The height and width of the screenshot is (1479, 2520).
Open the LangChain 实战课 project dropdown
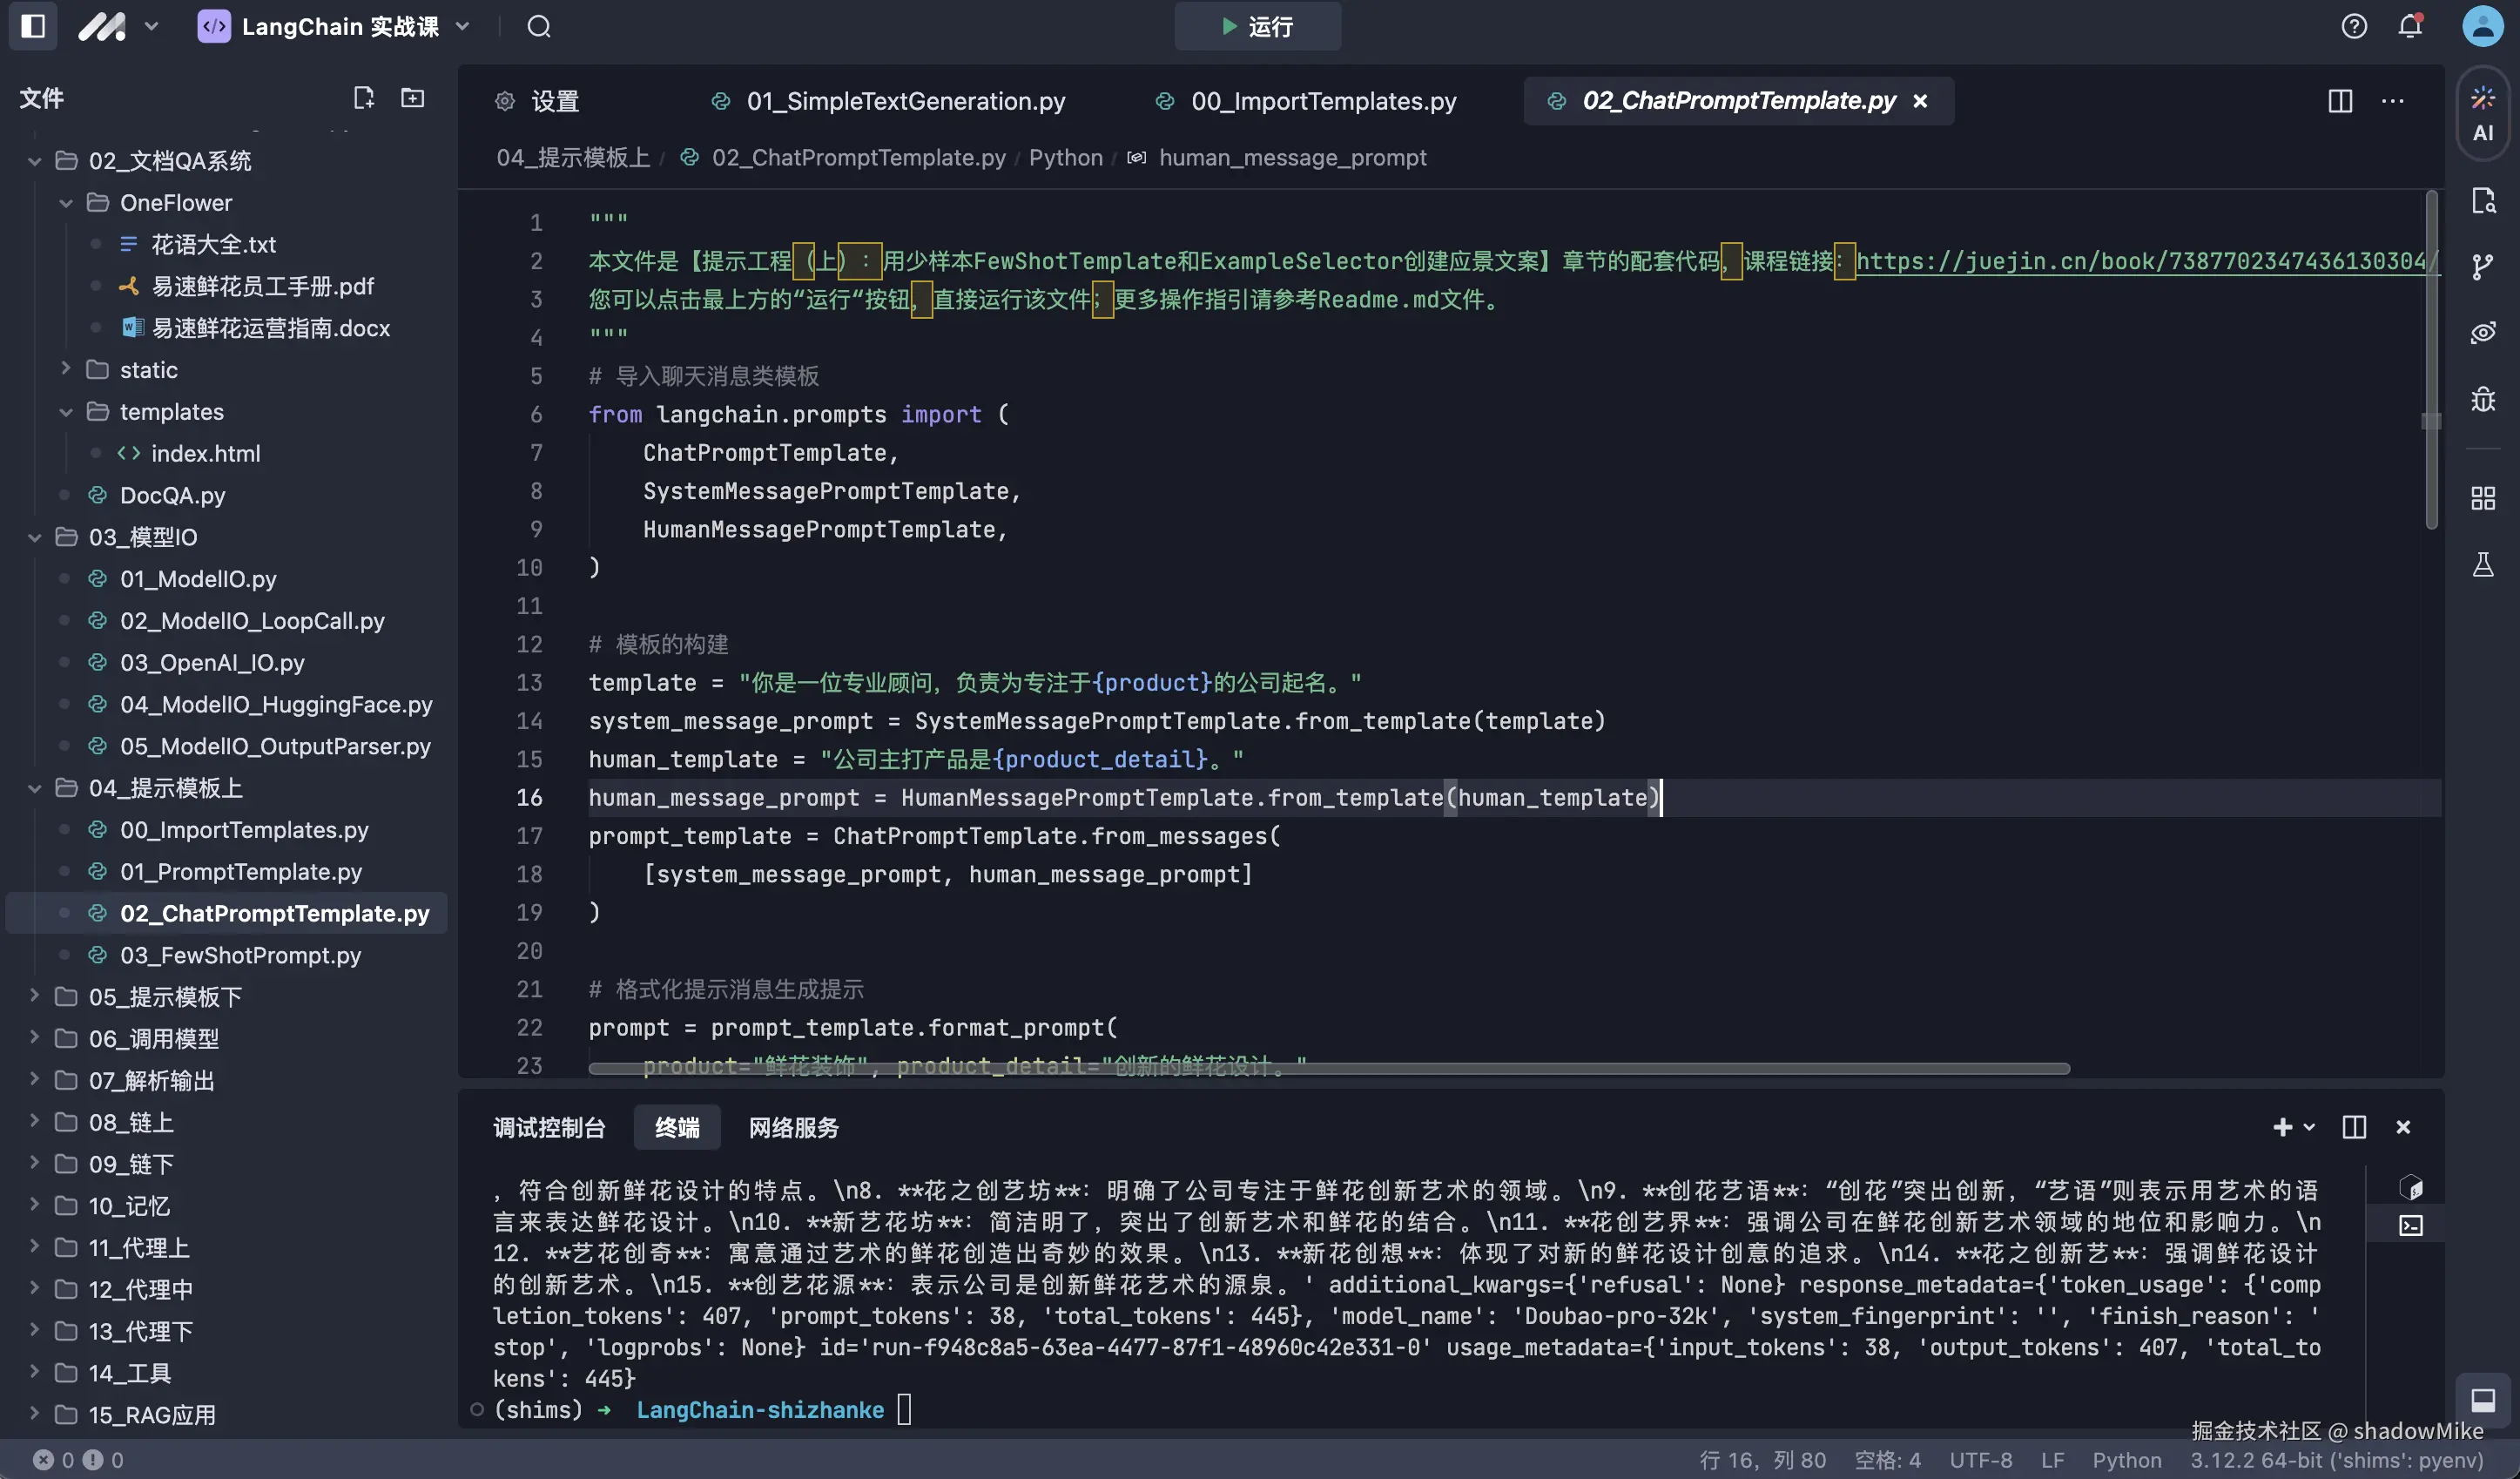click(x=462, y=27)
